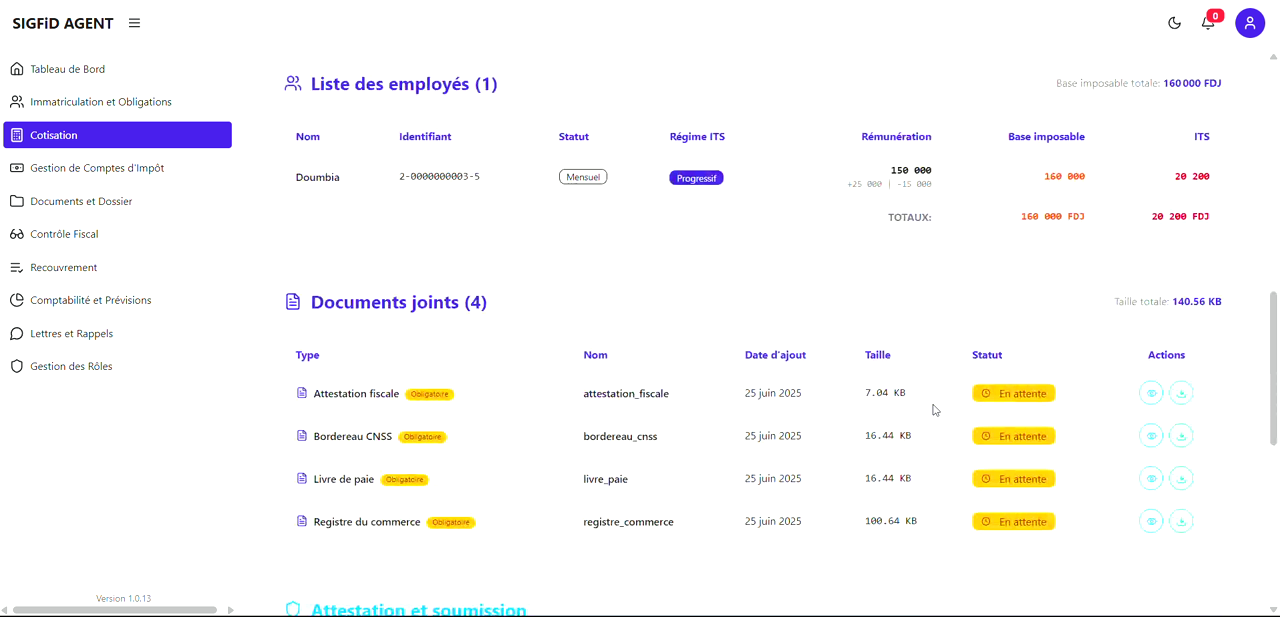Toggle dark mode with the moon icon
Image resolution: width=1280 pixels, height=617 pixels.
1174,22
